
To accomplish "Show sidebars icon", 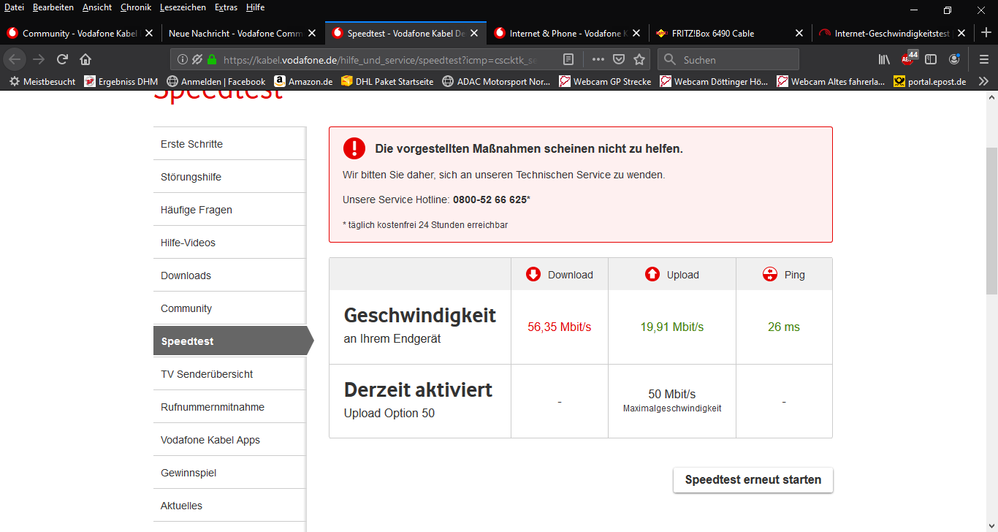I will 931,59.
